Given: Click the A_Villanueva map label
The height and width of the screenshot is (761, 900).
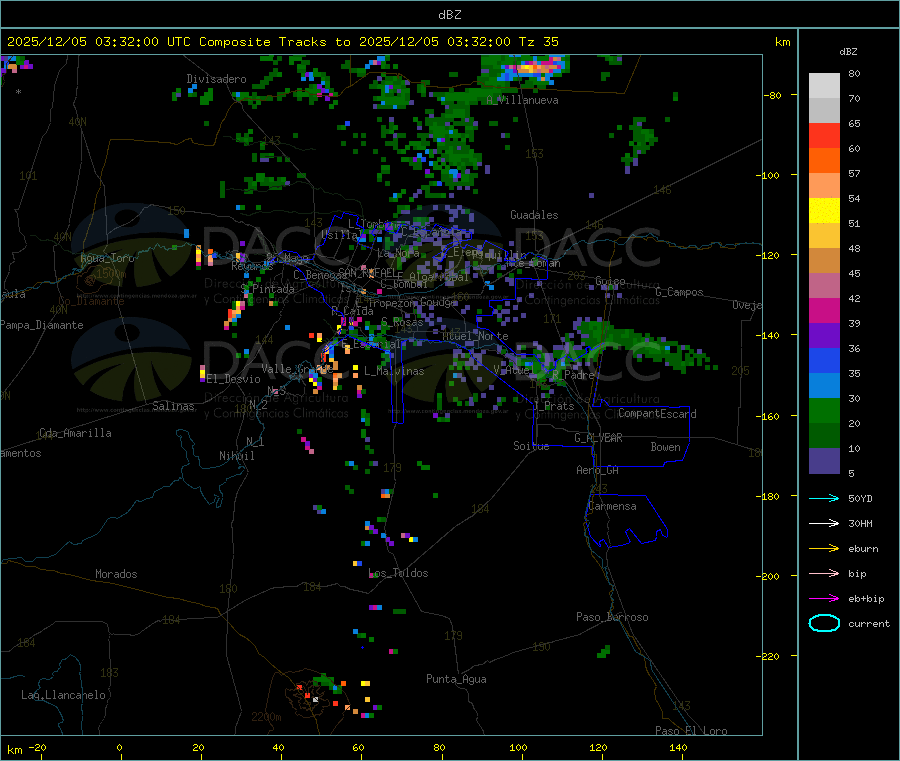Looking at the screenshot, I should coord(522,100).
